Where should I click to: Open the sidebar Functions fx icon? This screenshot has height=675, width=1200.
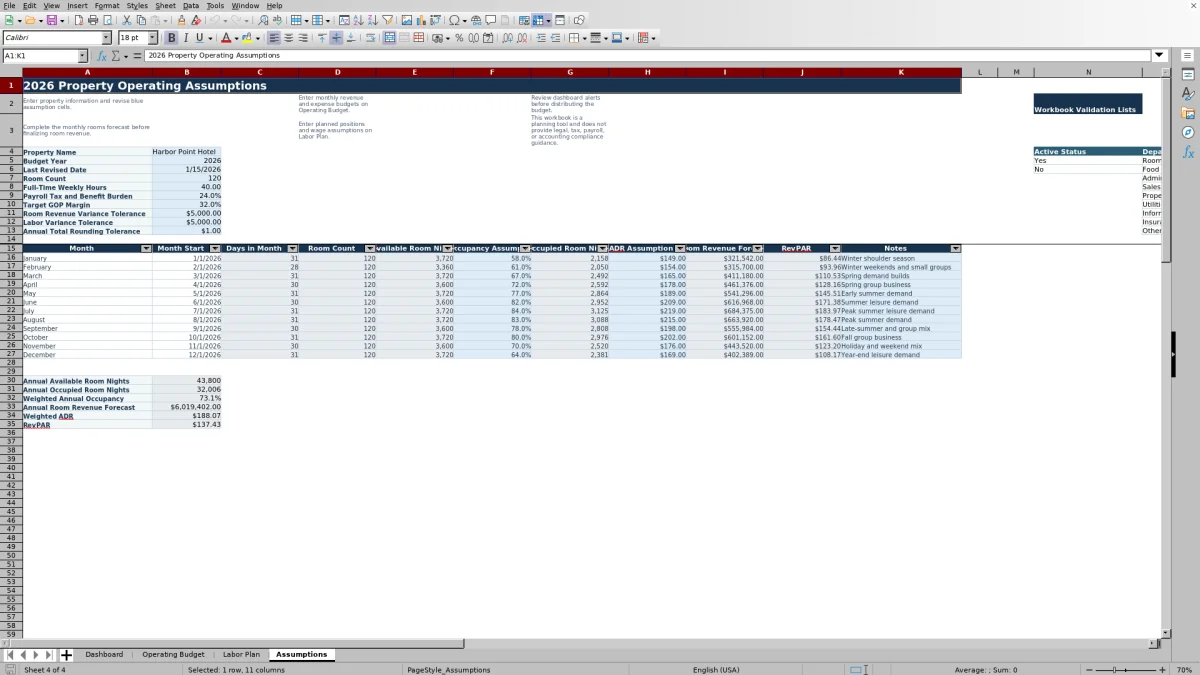click(1188, 152)
